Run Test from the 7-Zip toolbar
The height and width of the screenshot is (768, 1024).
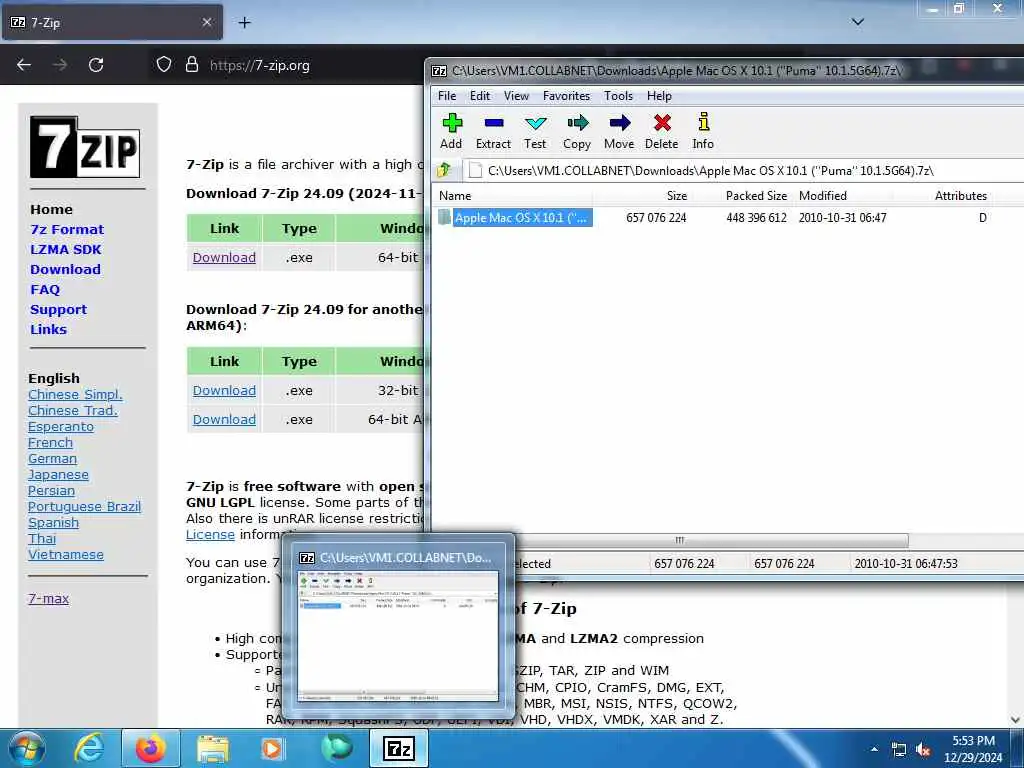[535, 131]
